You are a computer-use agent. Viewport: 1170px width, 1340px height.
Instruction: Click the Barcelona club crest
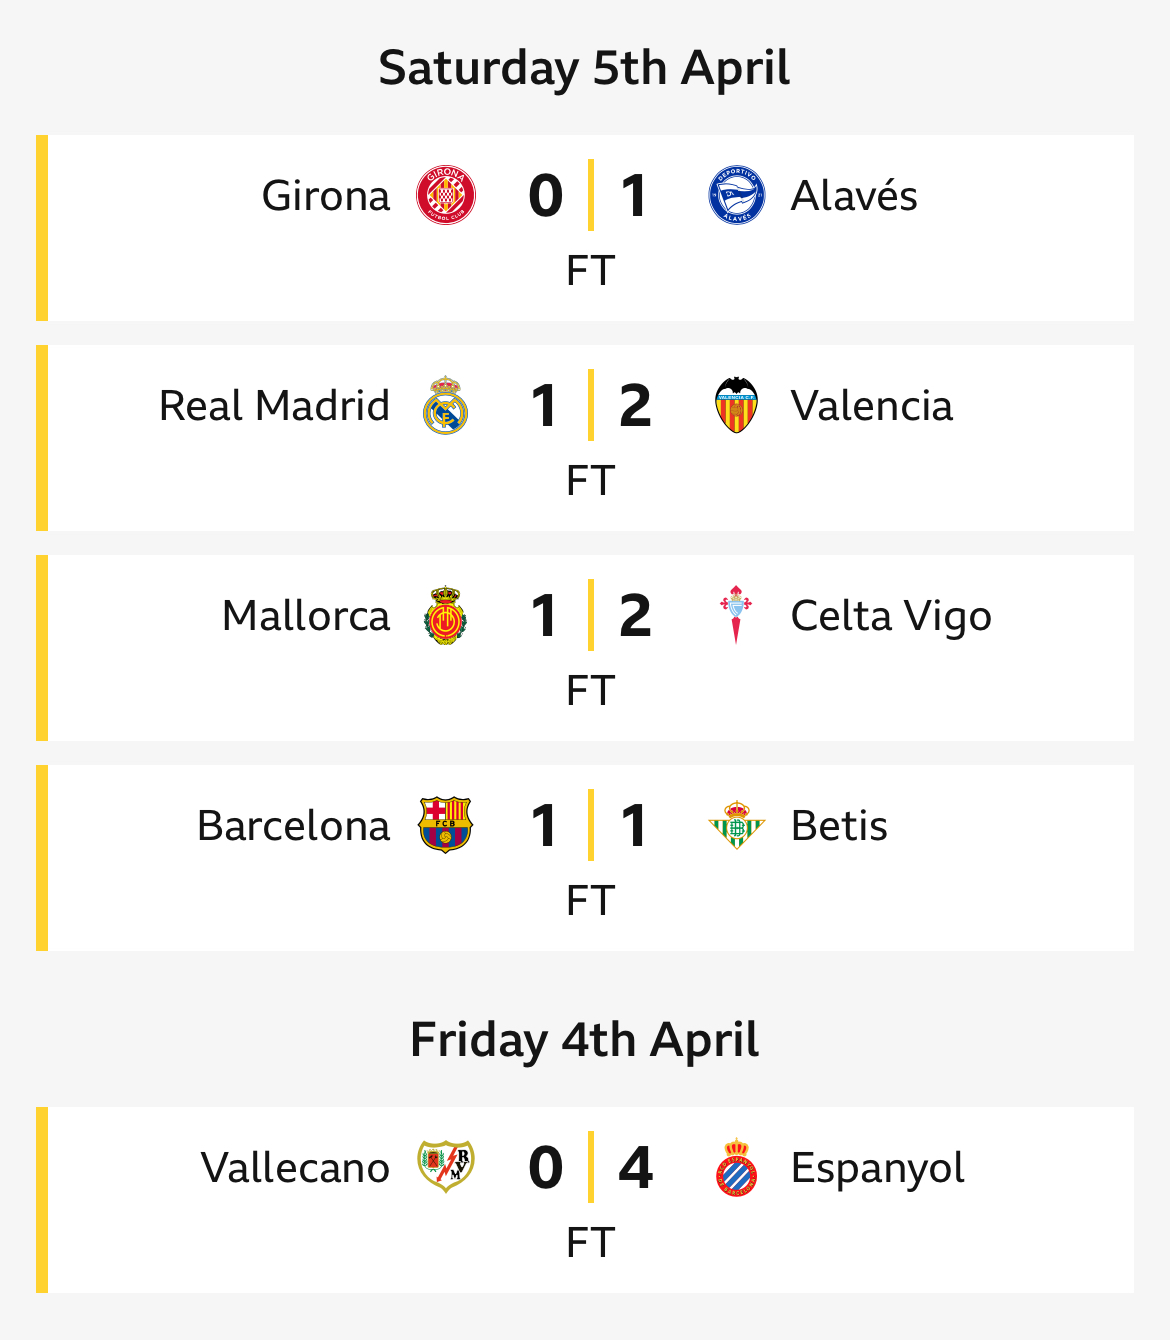(x=446, y=825)
